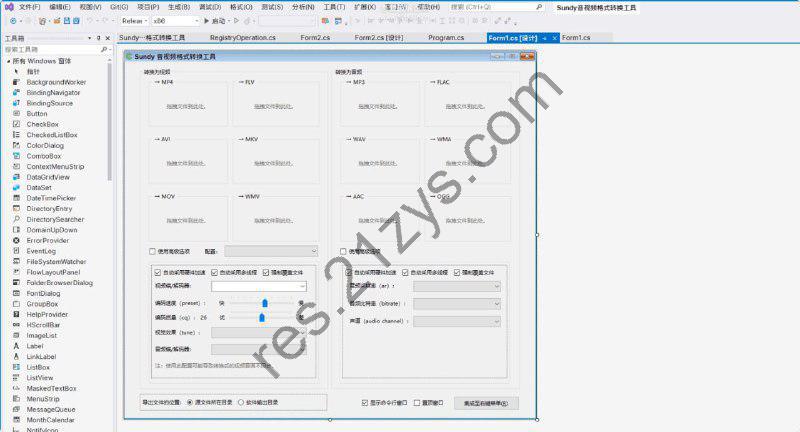Adjust the preset encoding speed slider
Screen dimensions: 800x432
pyautogui.click(x=265, y=303)
